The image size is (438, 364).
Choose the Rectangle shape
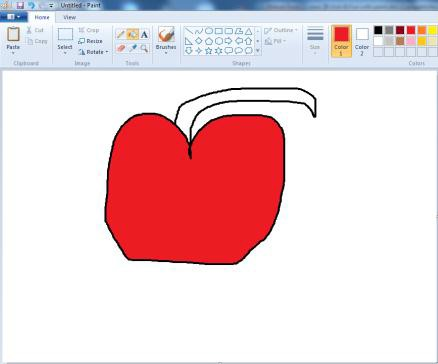[x=219, y=31]
